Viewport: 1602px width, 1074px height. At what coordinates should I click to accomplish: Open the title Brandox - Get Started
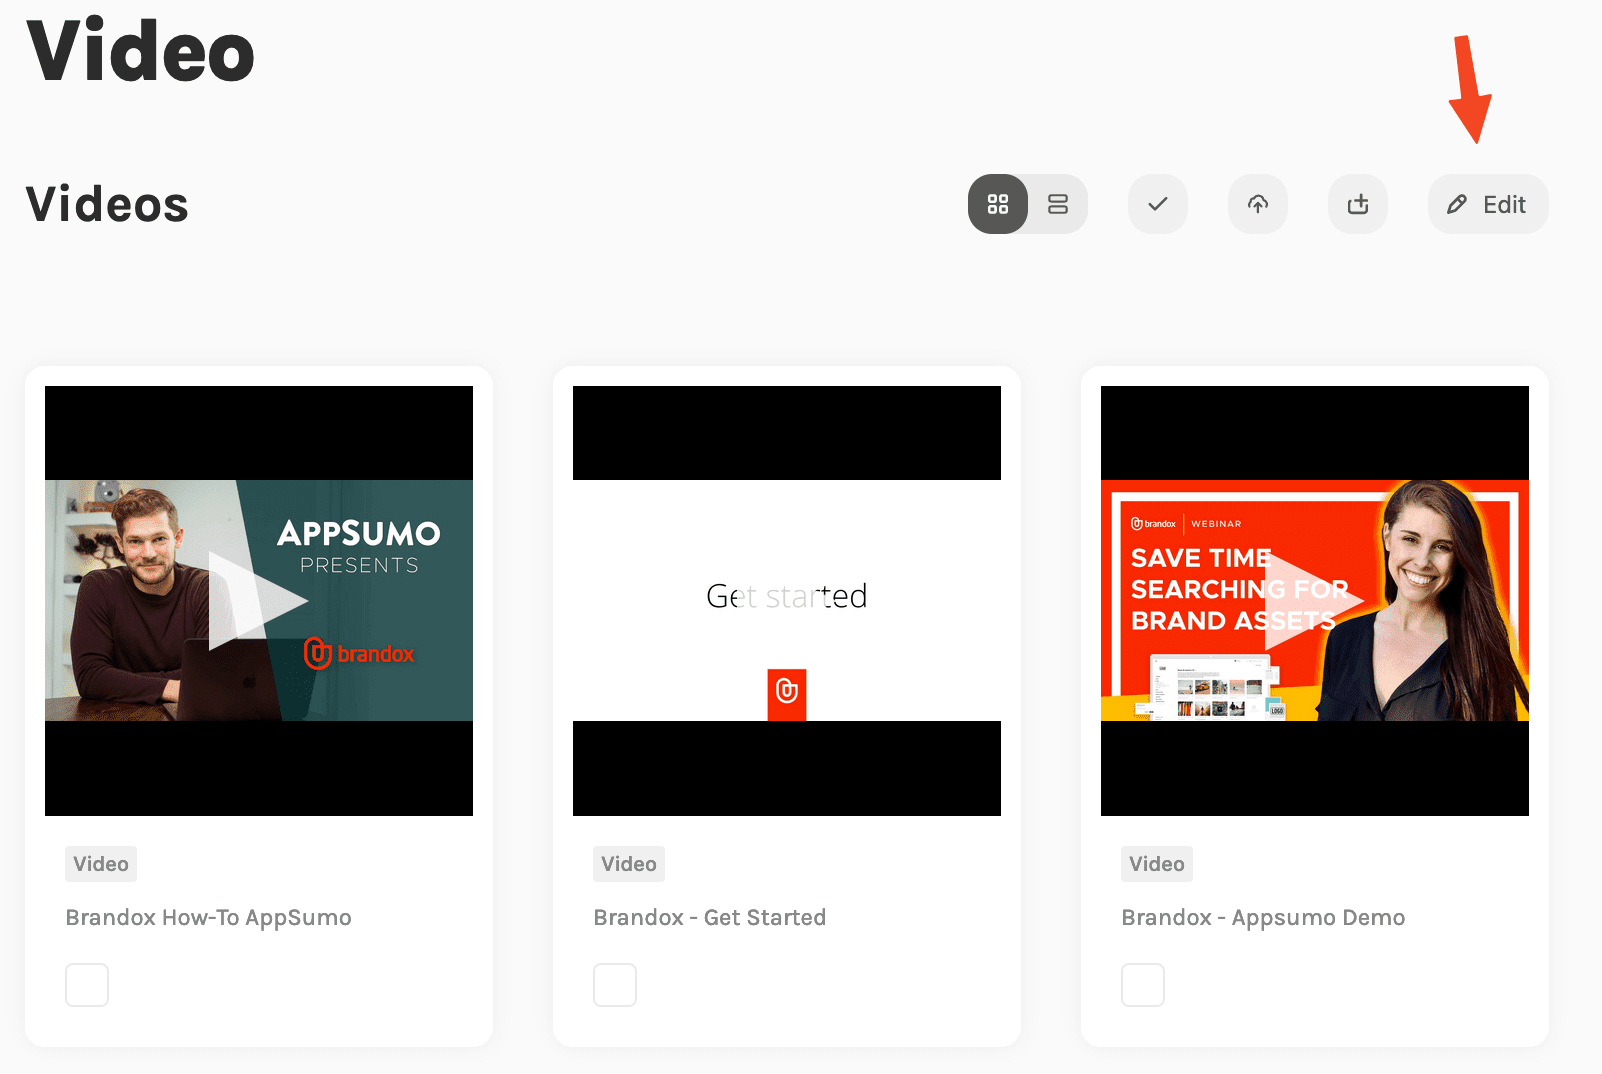(x=710, y=918)
